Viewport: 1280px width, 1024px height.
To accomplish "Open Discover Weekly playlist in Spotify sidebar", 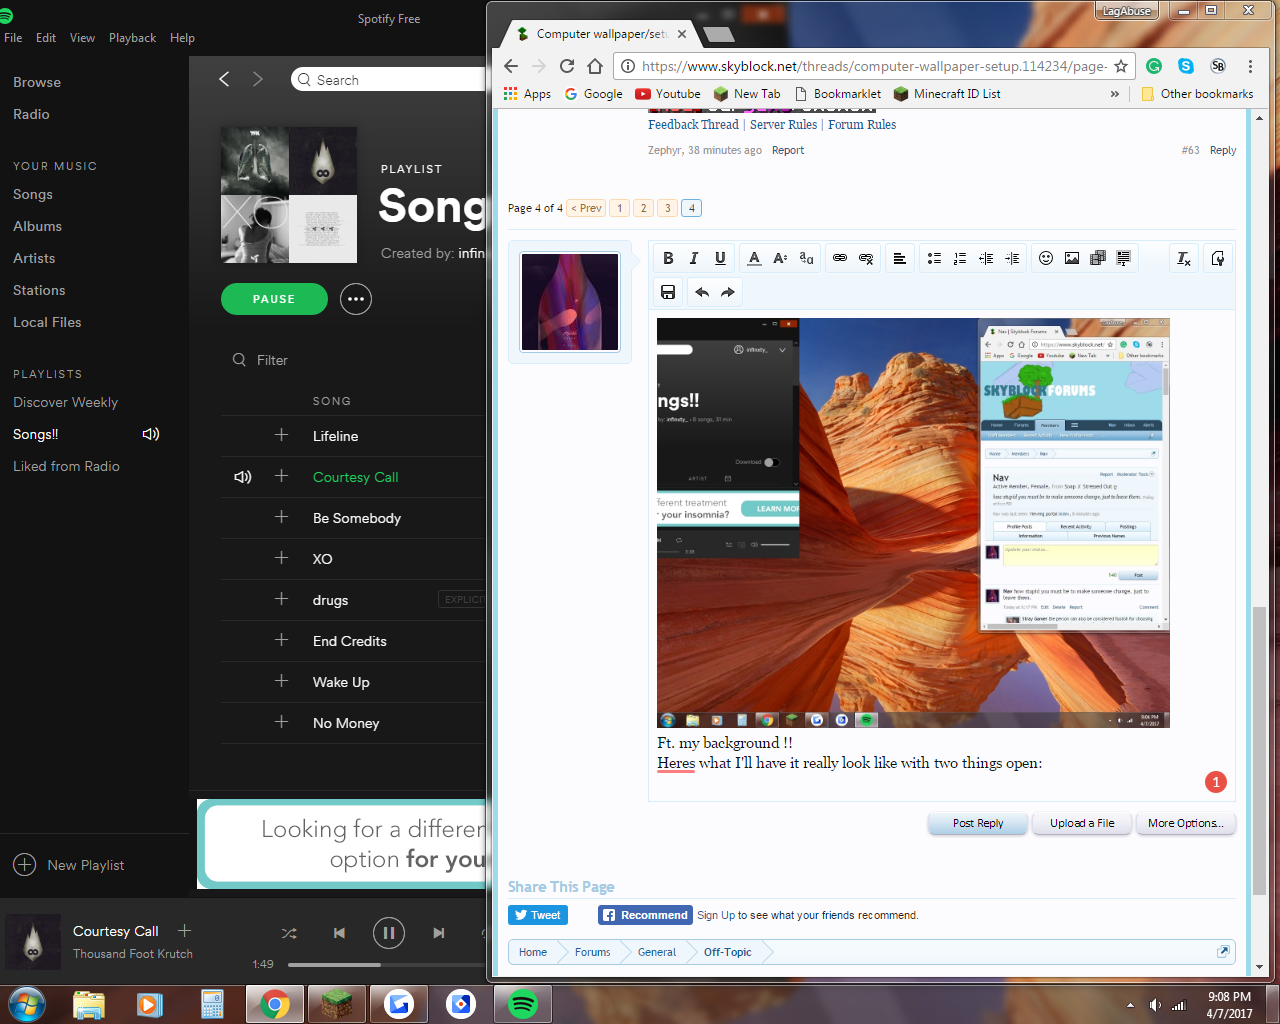I will 65,402.
